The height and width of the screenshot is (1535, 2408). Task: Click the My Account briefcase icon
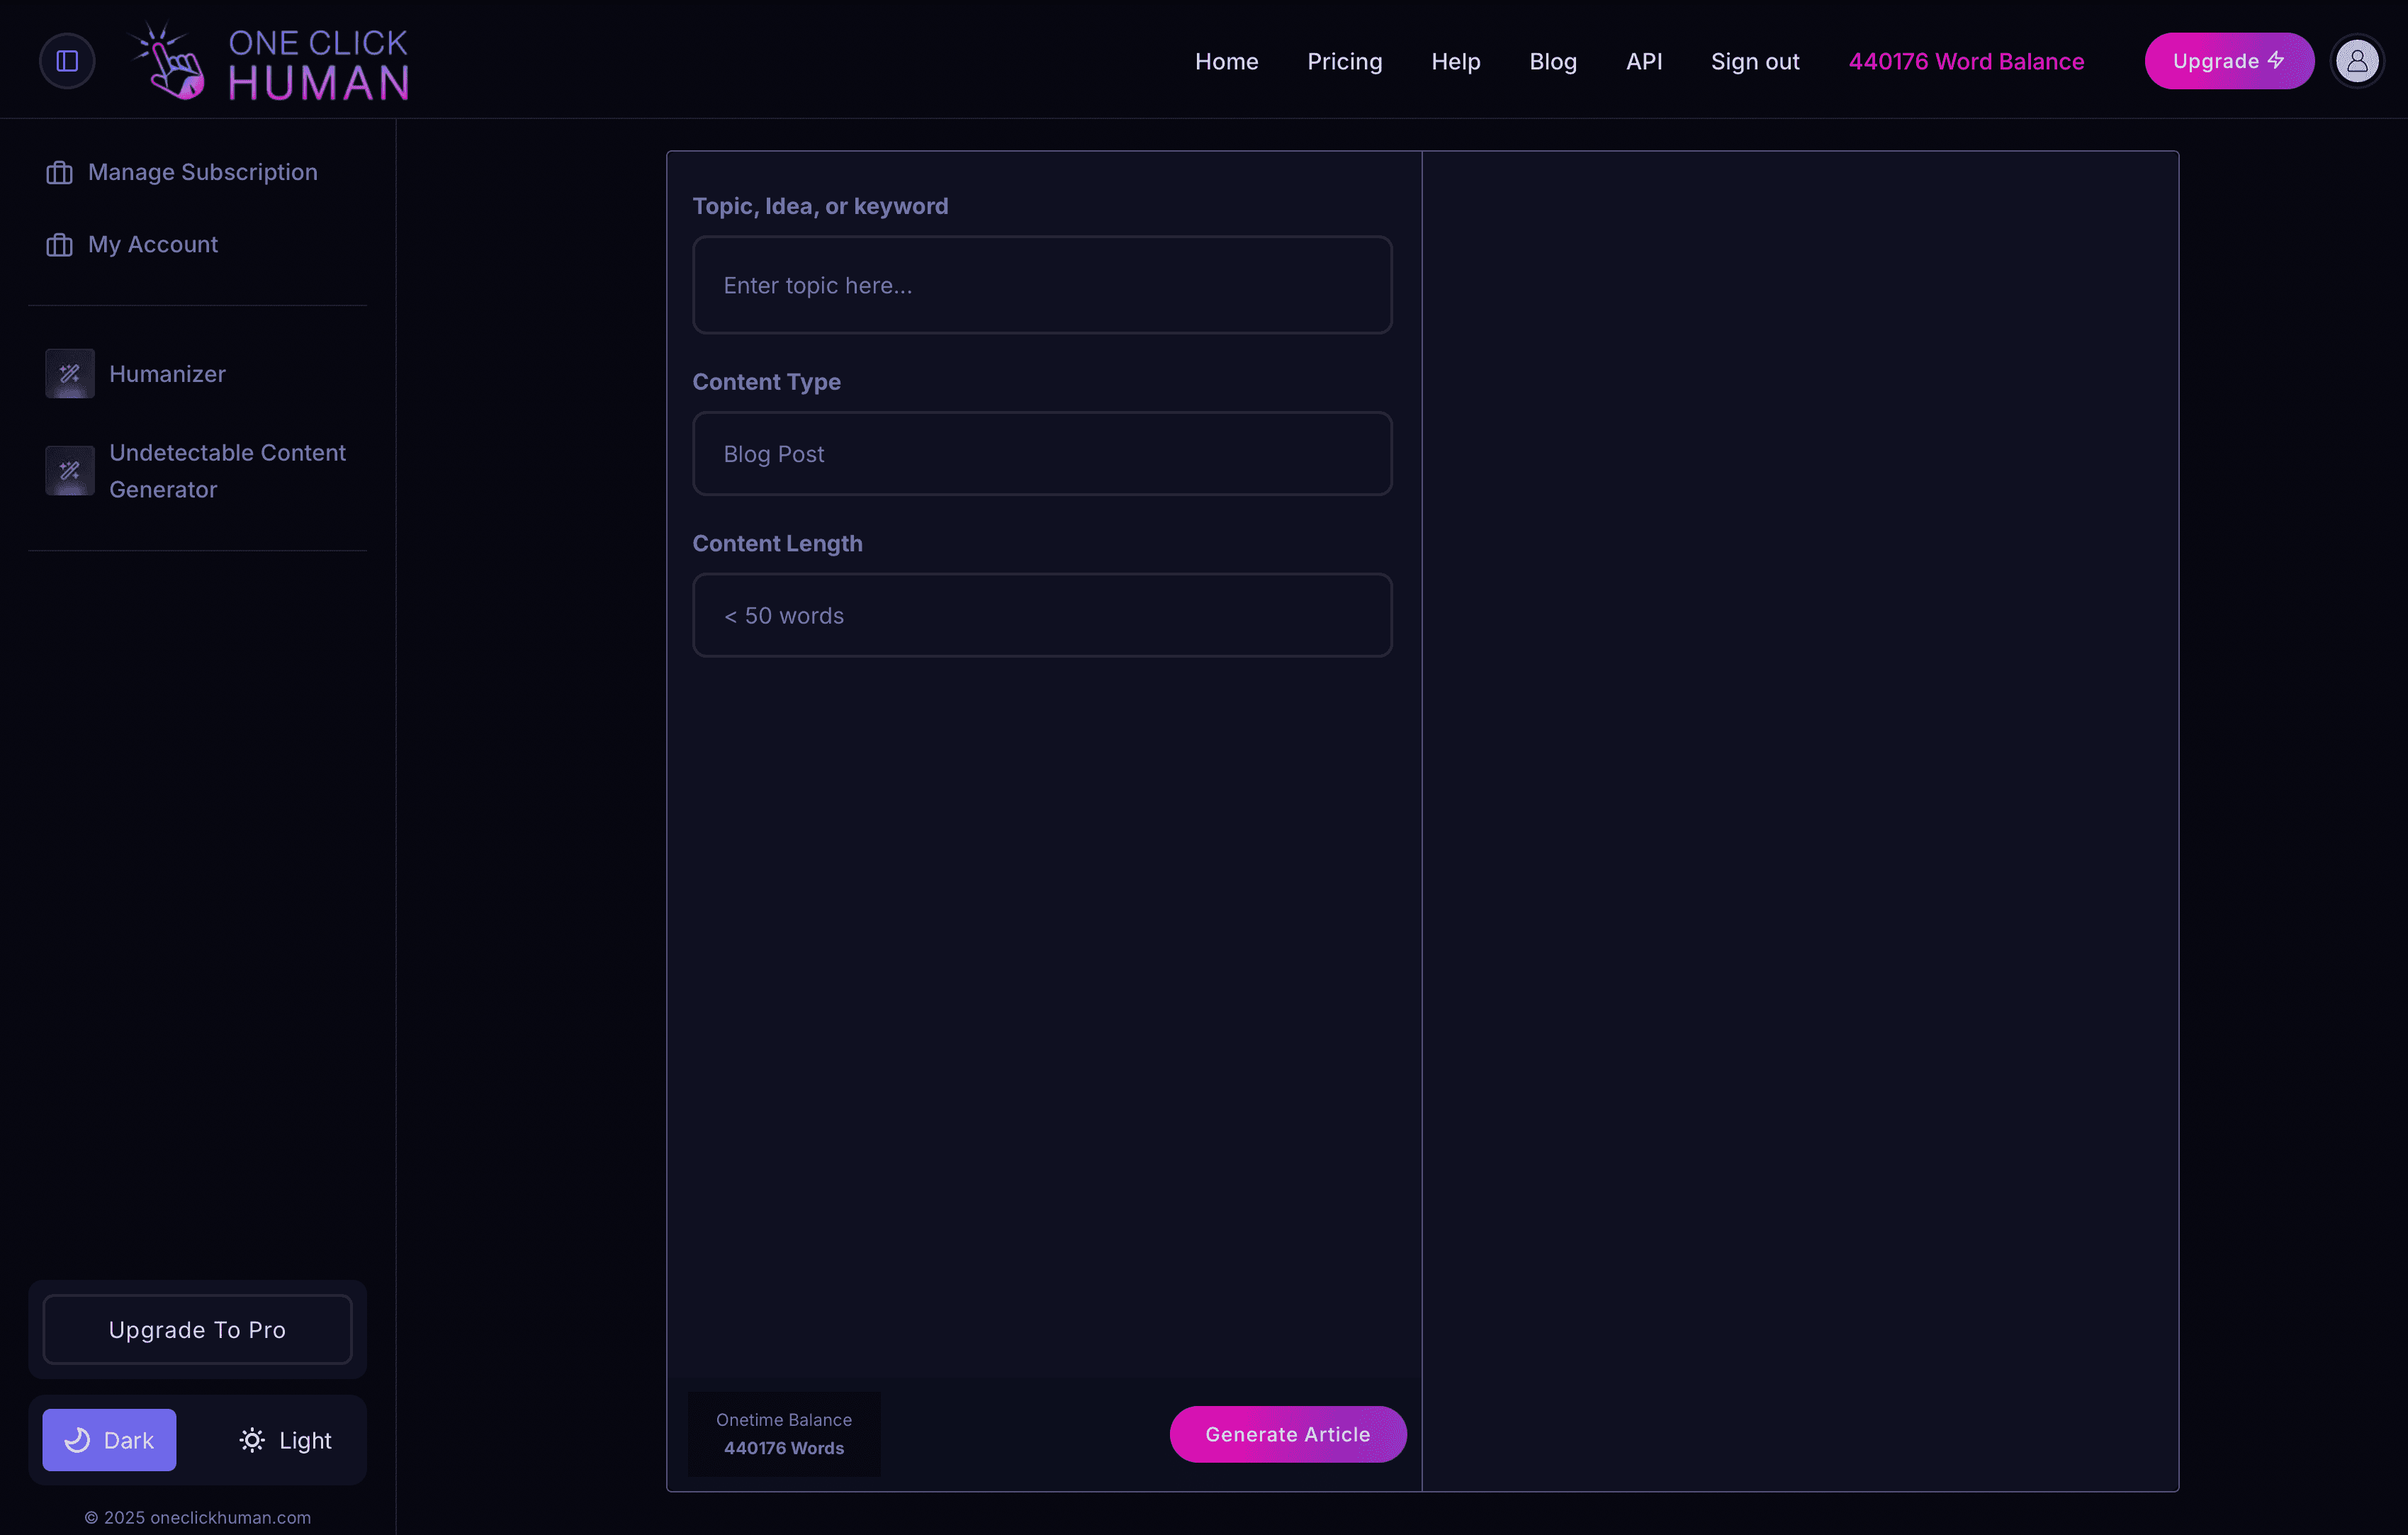(x=60, y=245)
